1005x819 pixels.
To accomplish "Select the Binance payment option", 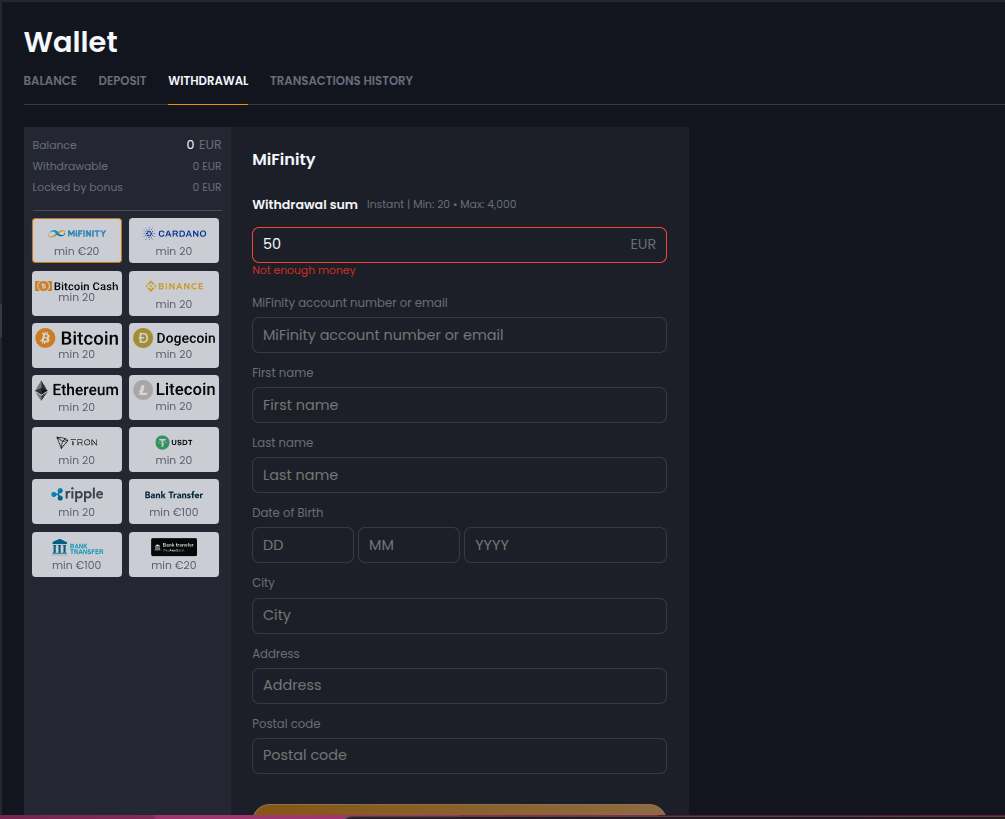I will 174,293.
